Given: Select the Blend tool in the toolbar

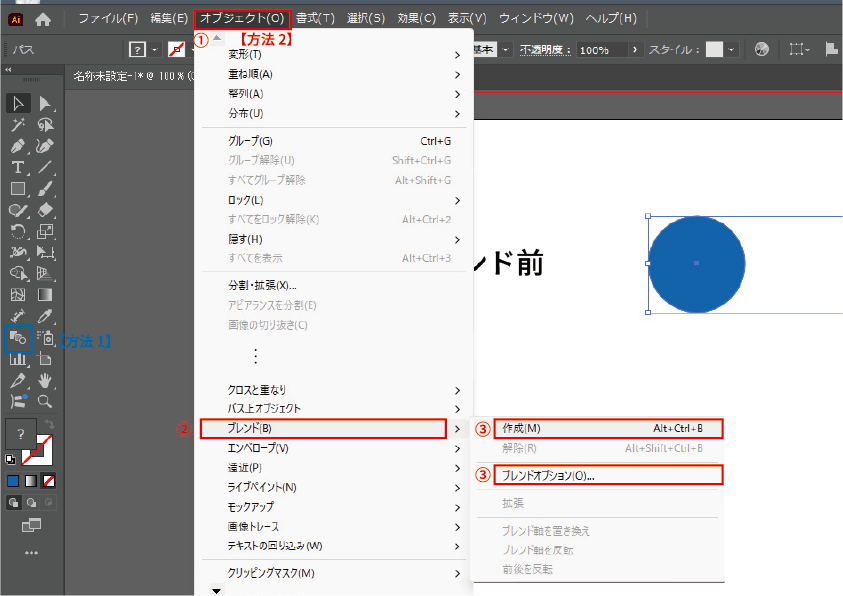Looking at the screenshot, I should pyautogui.click(x=18, y=338).
